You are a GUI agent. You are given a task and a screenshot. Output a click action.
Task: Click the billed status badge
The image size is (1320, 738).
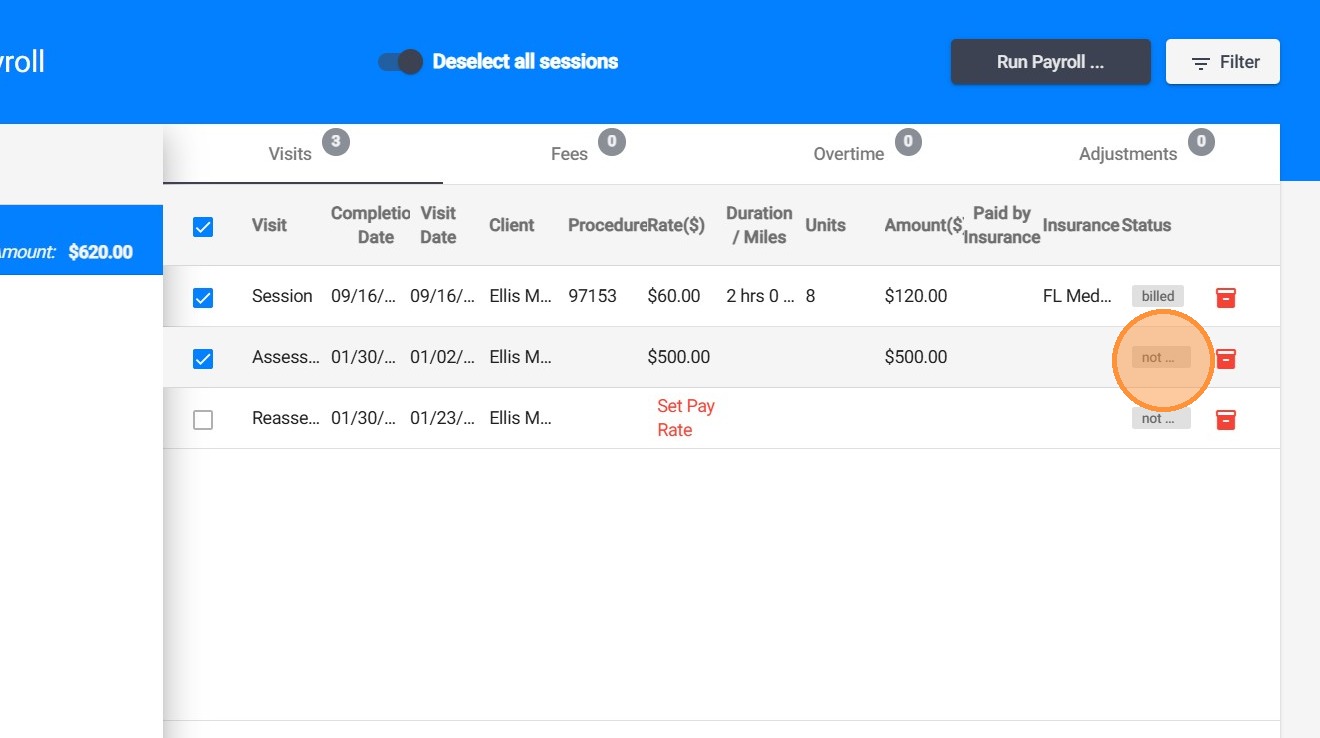pos(1158,296)
